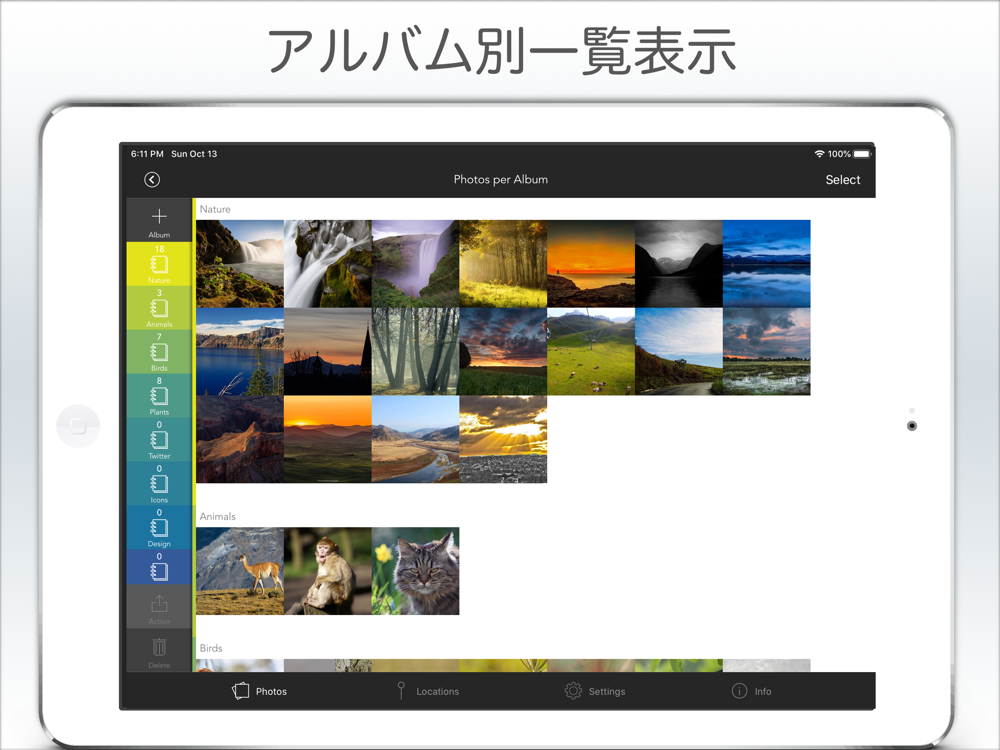Open the cat photo in Animals
Screen dimensions: 1000x750
click(x=415, y=571)
